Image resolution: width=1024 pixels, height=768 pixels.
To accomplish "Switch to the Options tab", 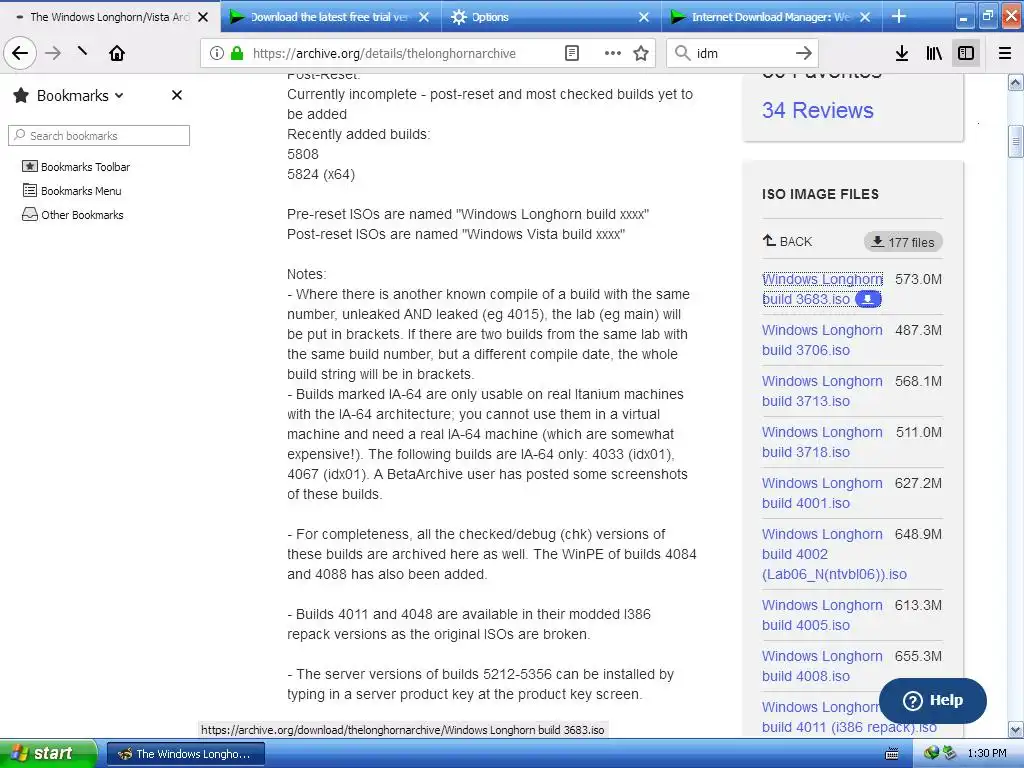I will click(551, 17).
